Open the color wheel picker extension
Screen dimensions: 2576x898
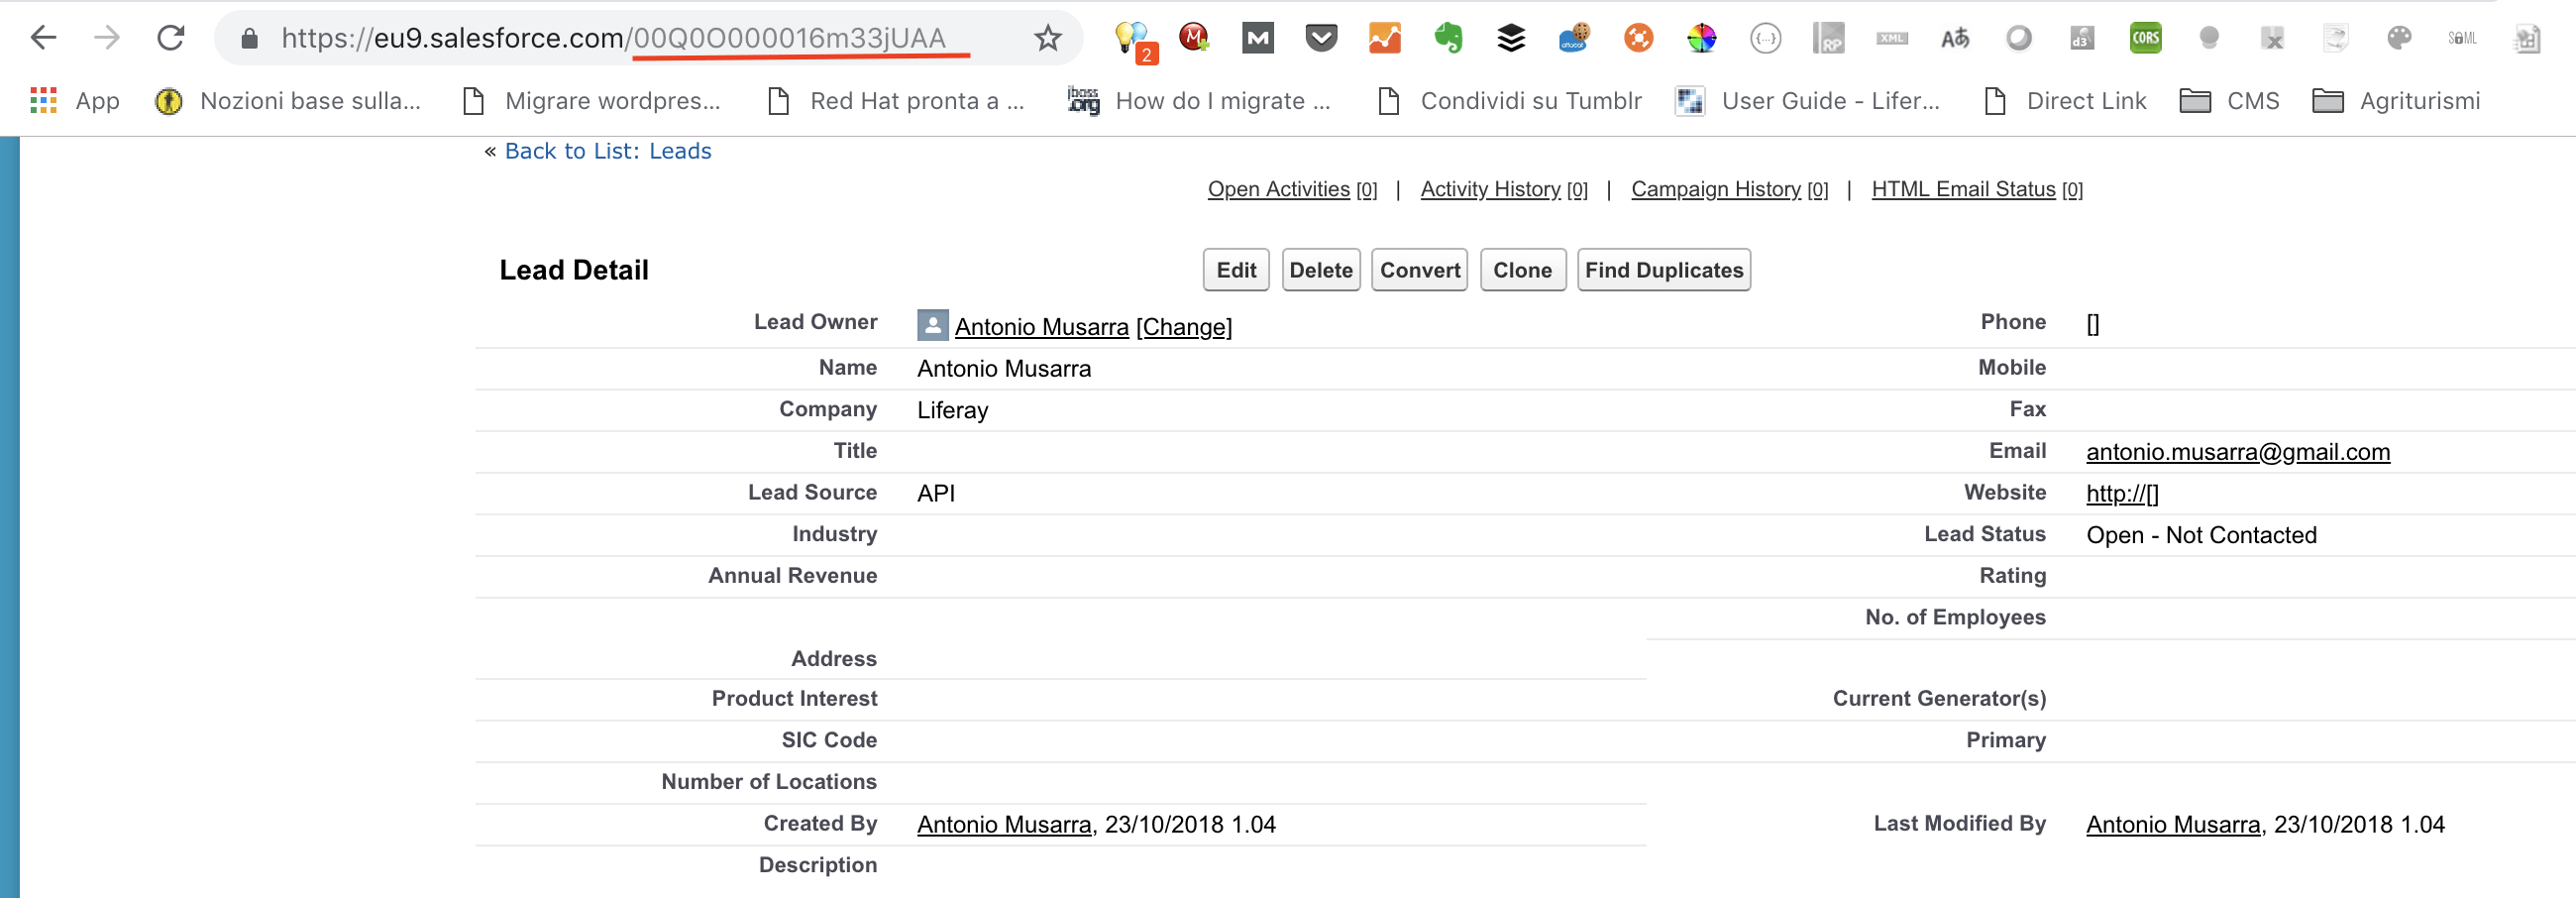pyautogui.click(x=1701, y=38)
